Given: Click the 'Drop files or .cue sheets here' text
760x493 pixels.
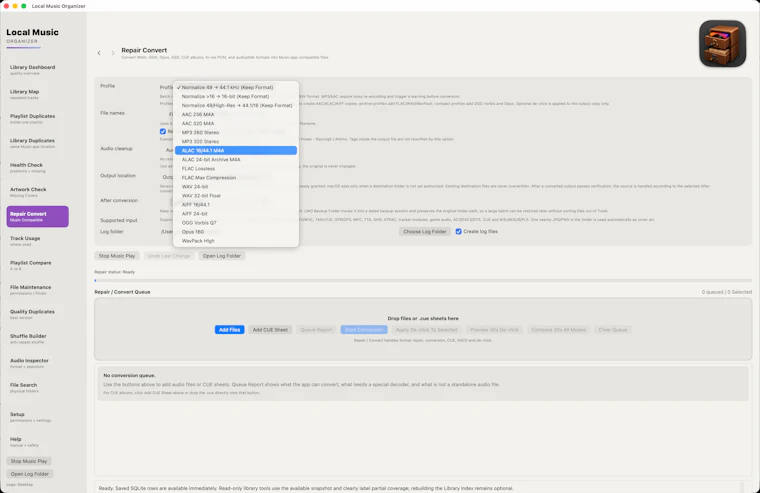Looking at the screenshot, I should click(x=423, y=318).
